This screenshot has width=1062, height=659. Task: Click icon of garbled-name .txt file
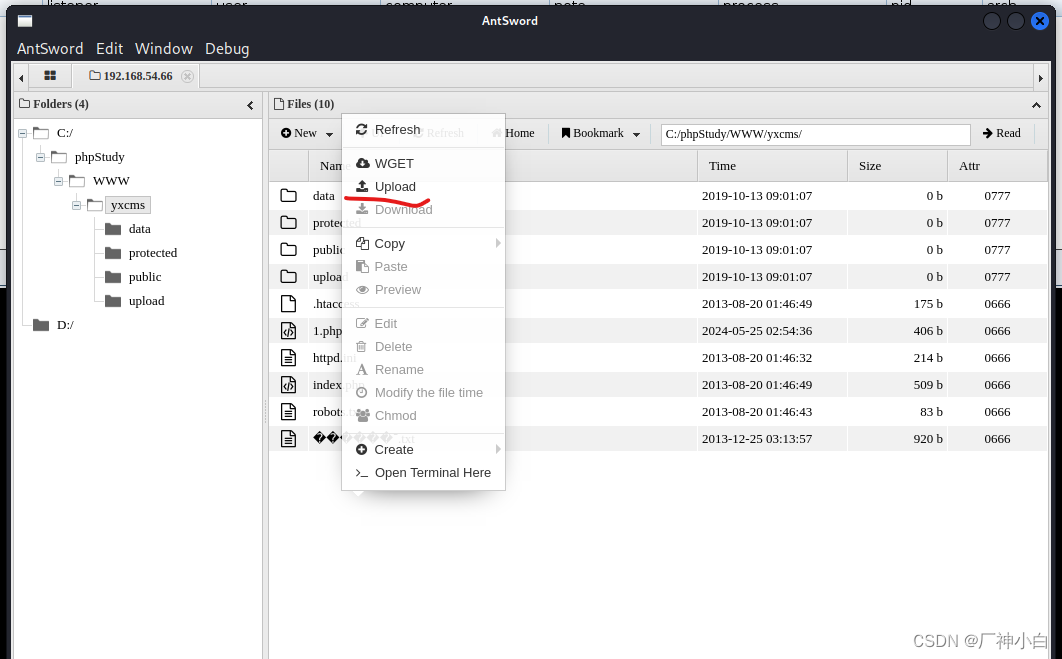pyautogui.click(x=289, y=439)
